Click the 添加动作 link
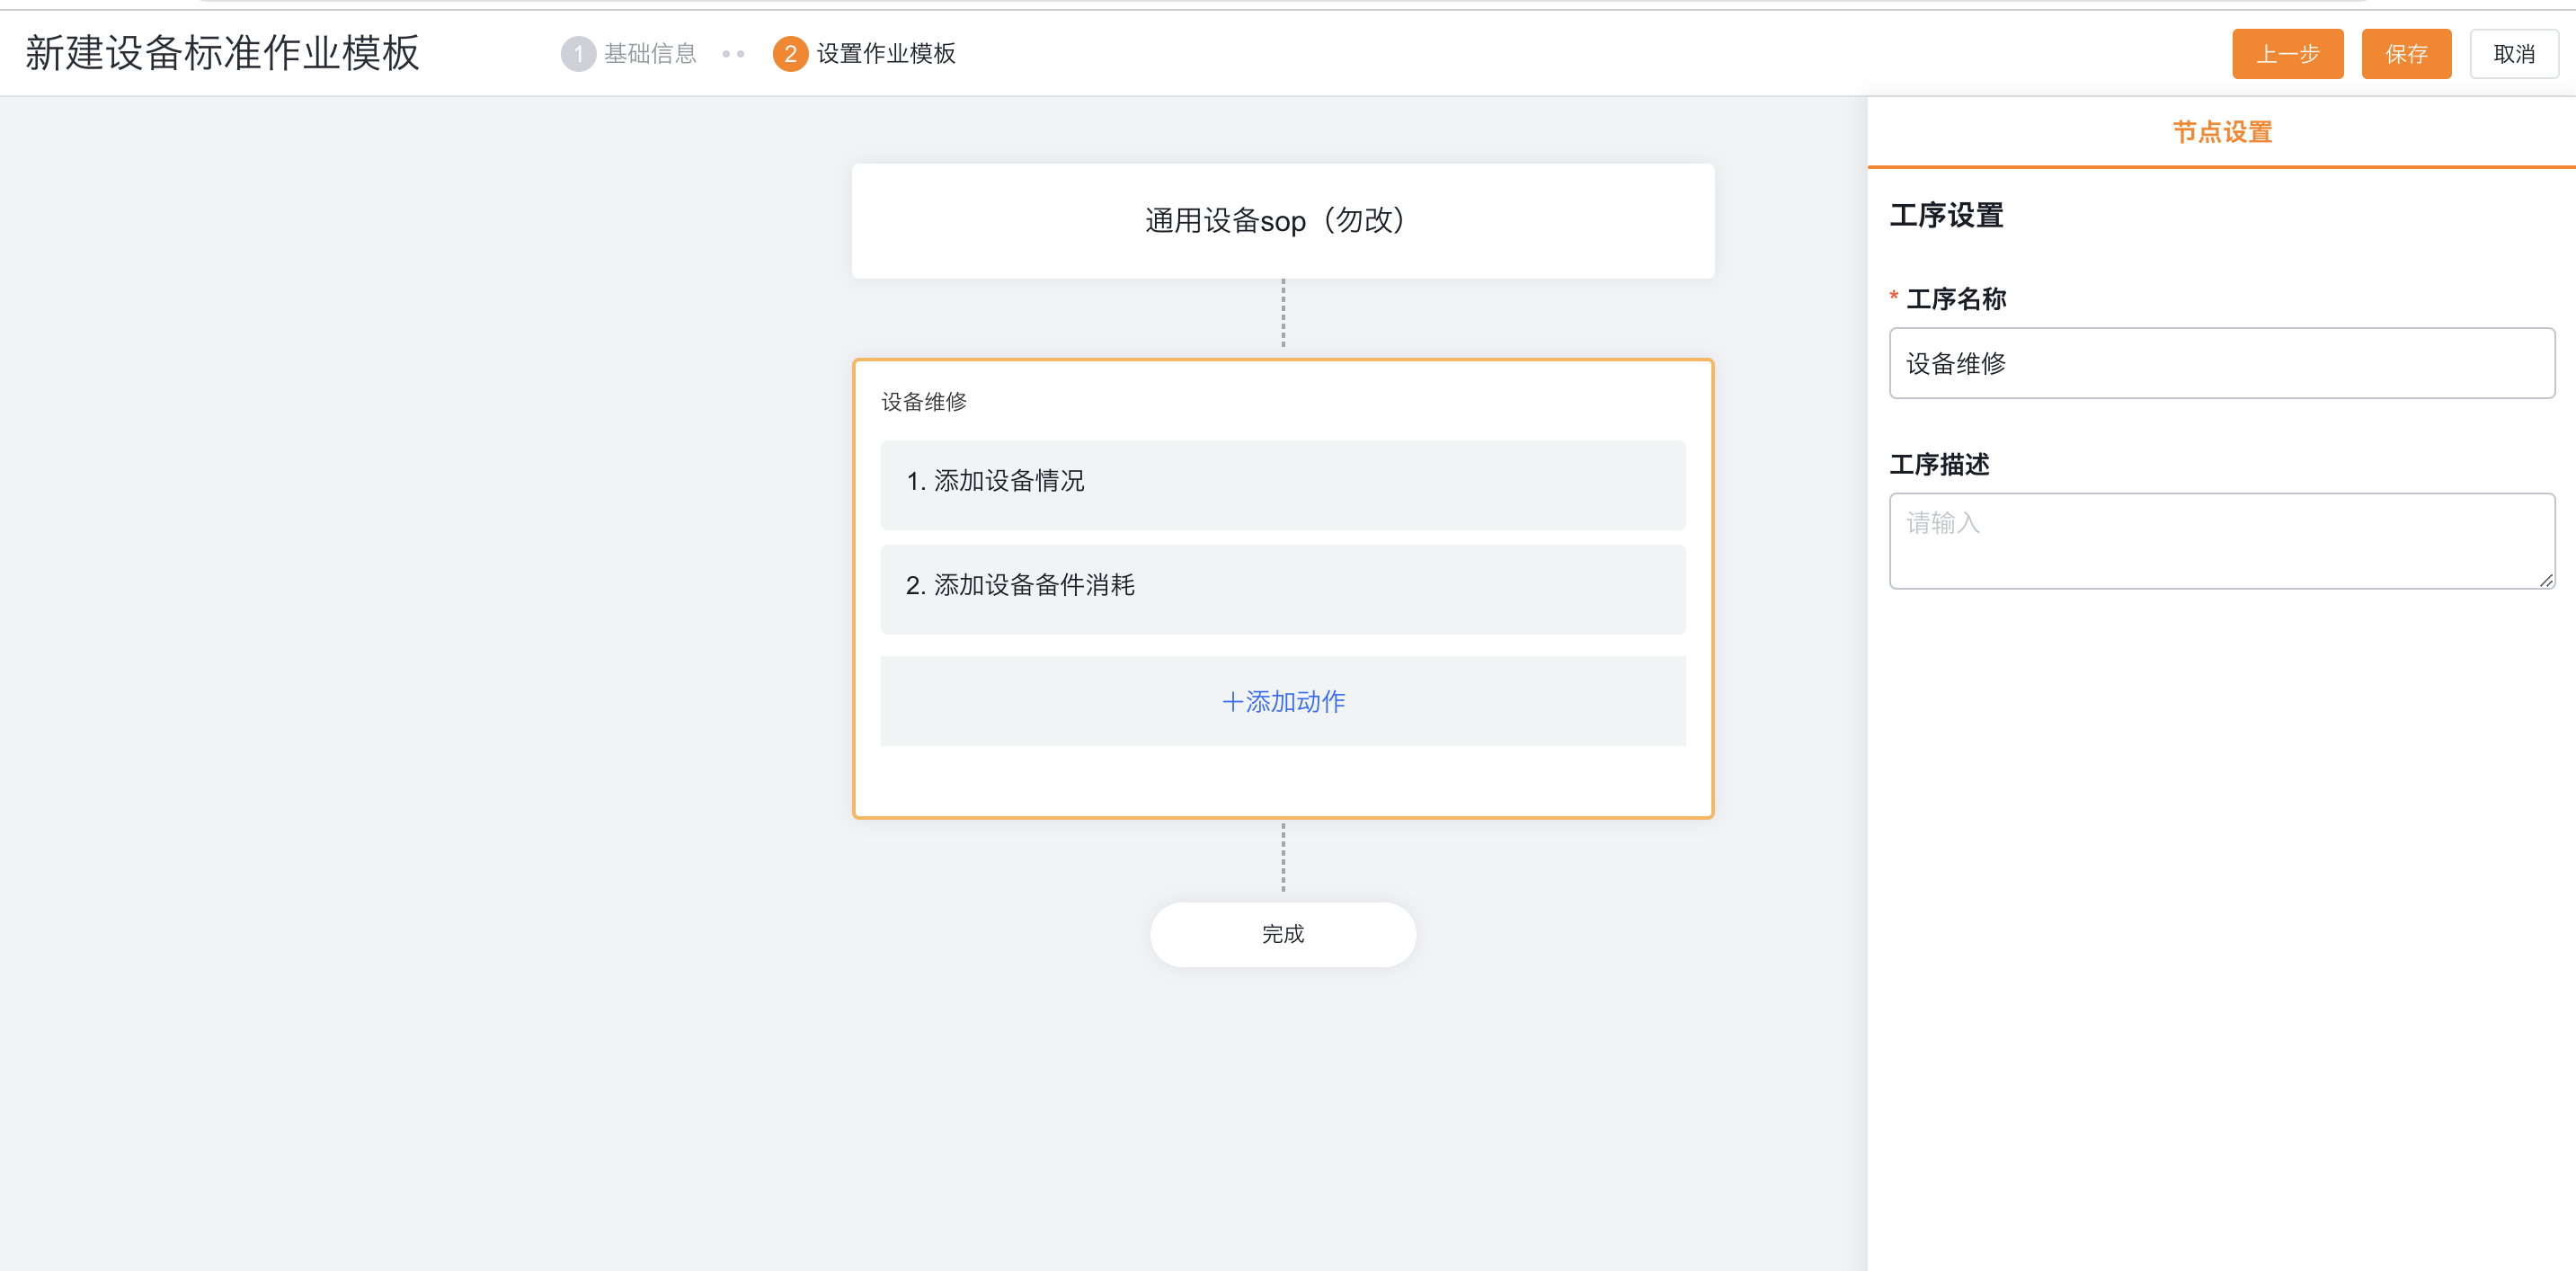Screen dimensions: 2576x1271 tap(1295, 701)
